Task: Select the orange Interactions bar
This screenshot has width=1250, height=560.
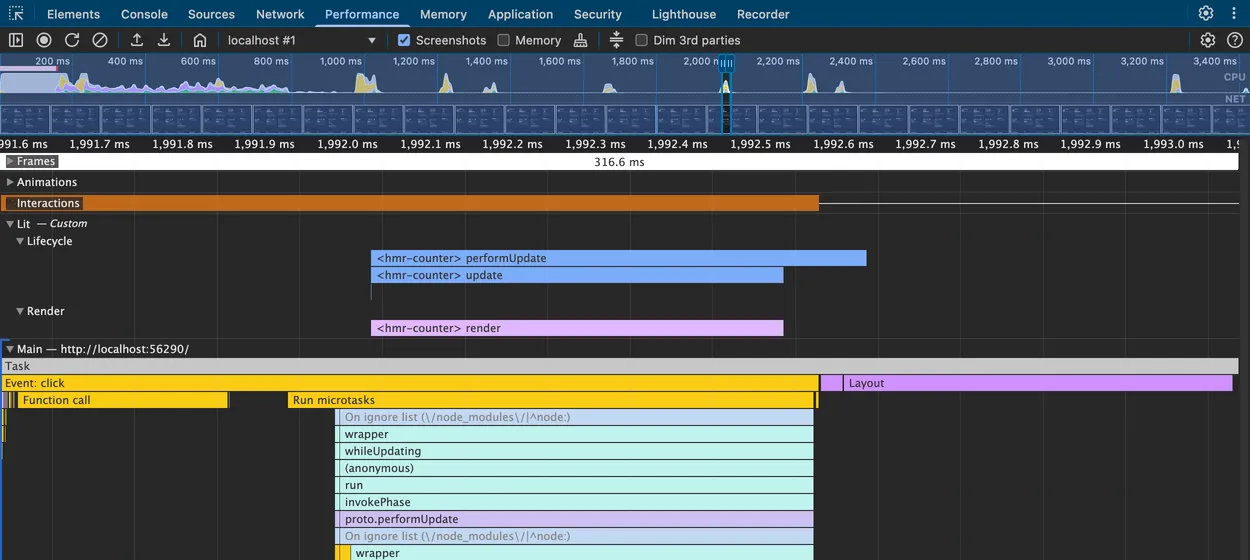Action: tap(410, 203)
